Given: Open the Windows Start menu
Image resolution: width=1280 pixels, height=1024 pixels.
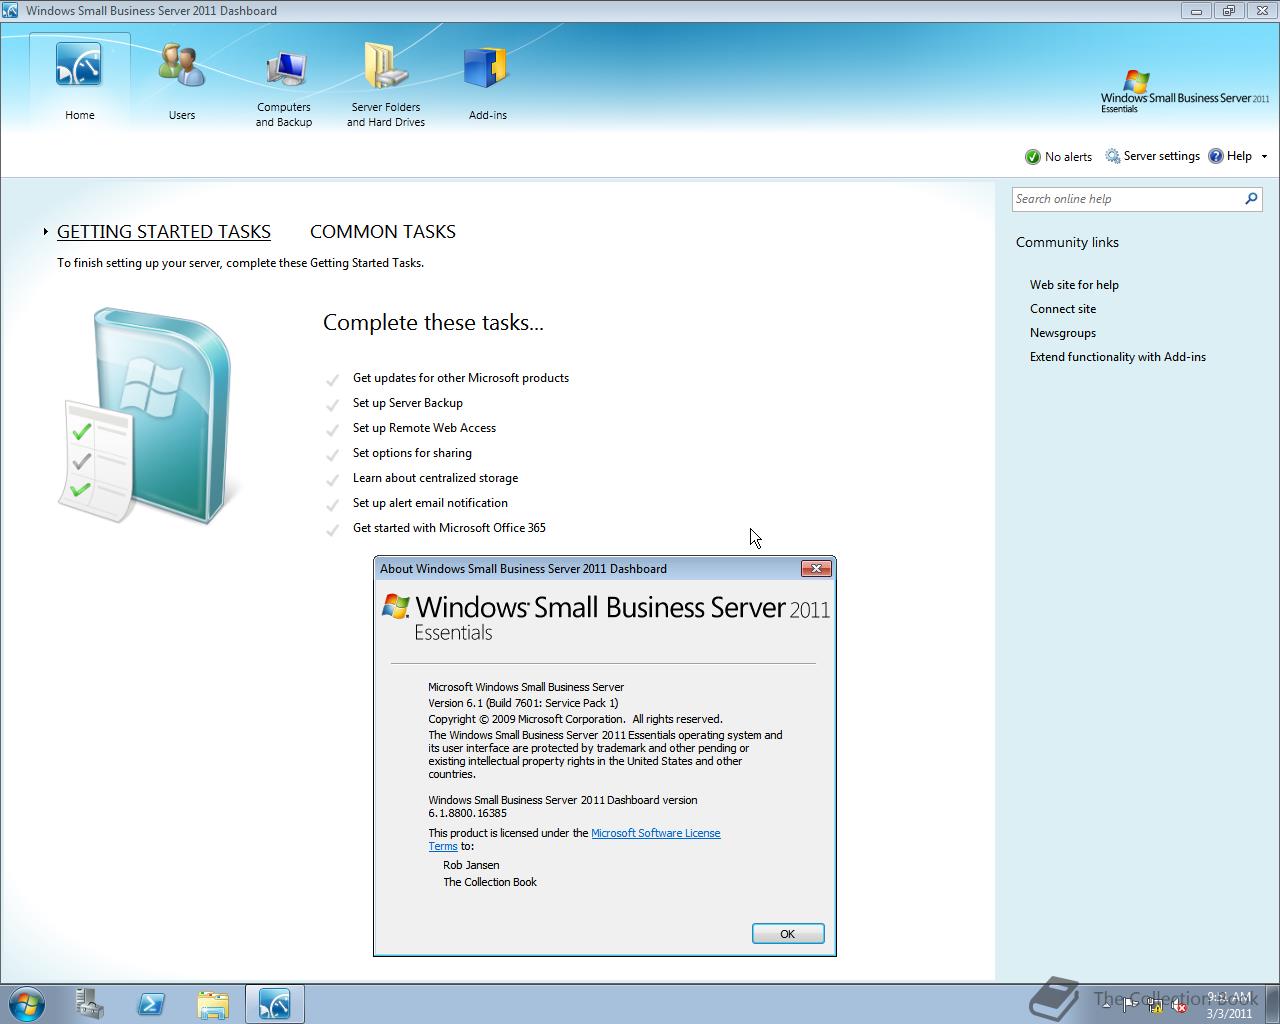Looking at the screenshot, I should pyautogui.click(x=26, y=1003).
